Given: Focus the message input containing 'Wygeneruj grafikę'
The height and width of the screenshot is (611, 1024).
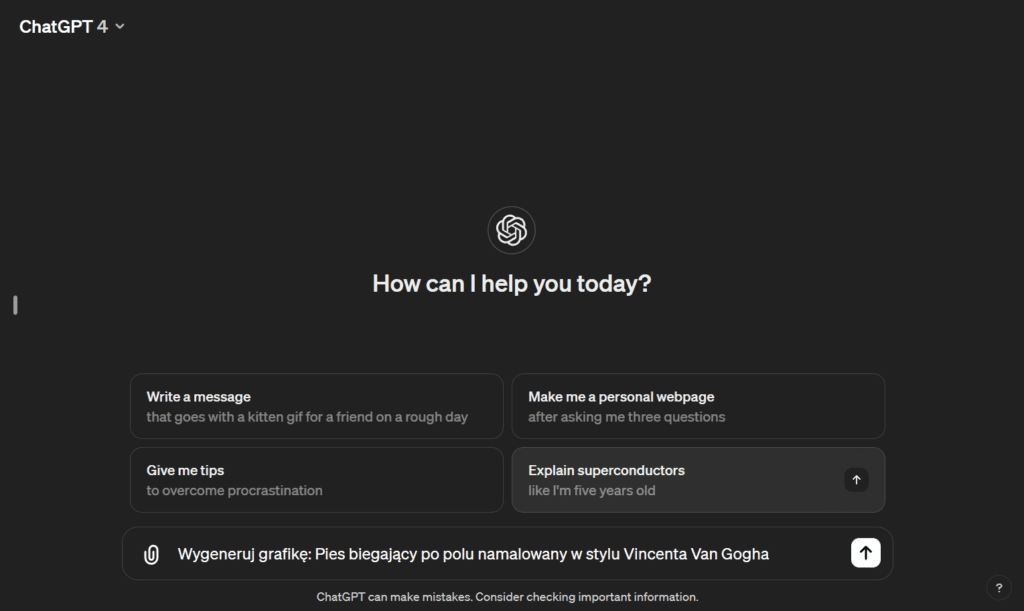Looking at the screenshot, I should pos(500,554).
